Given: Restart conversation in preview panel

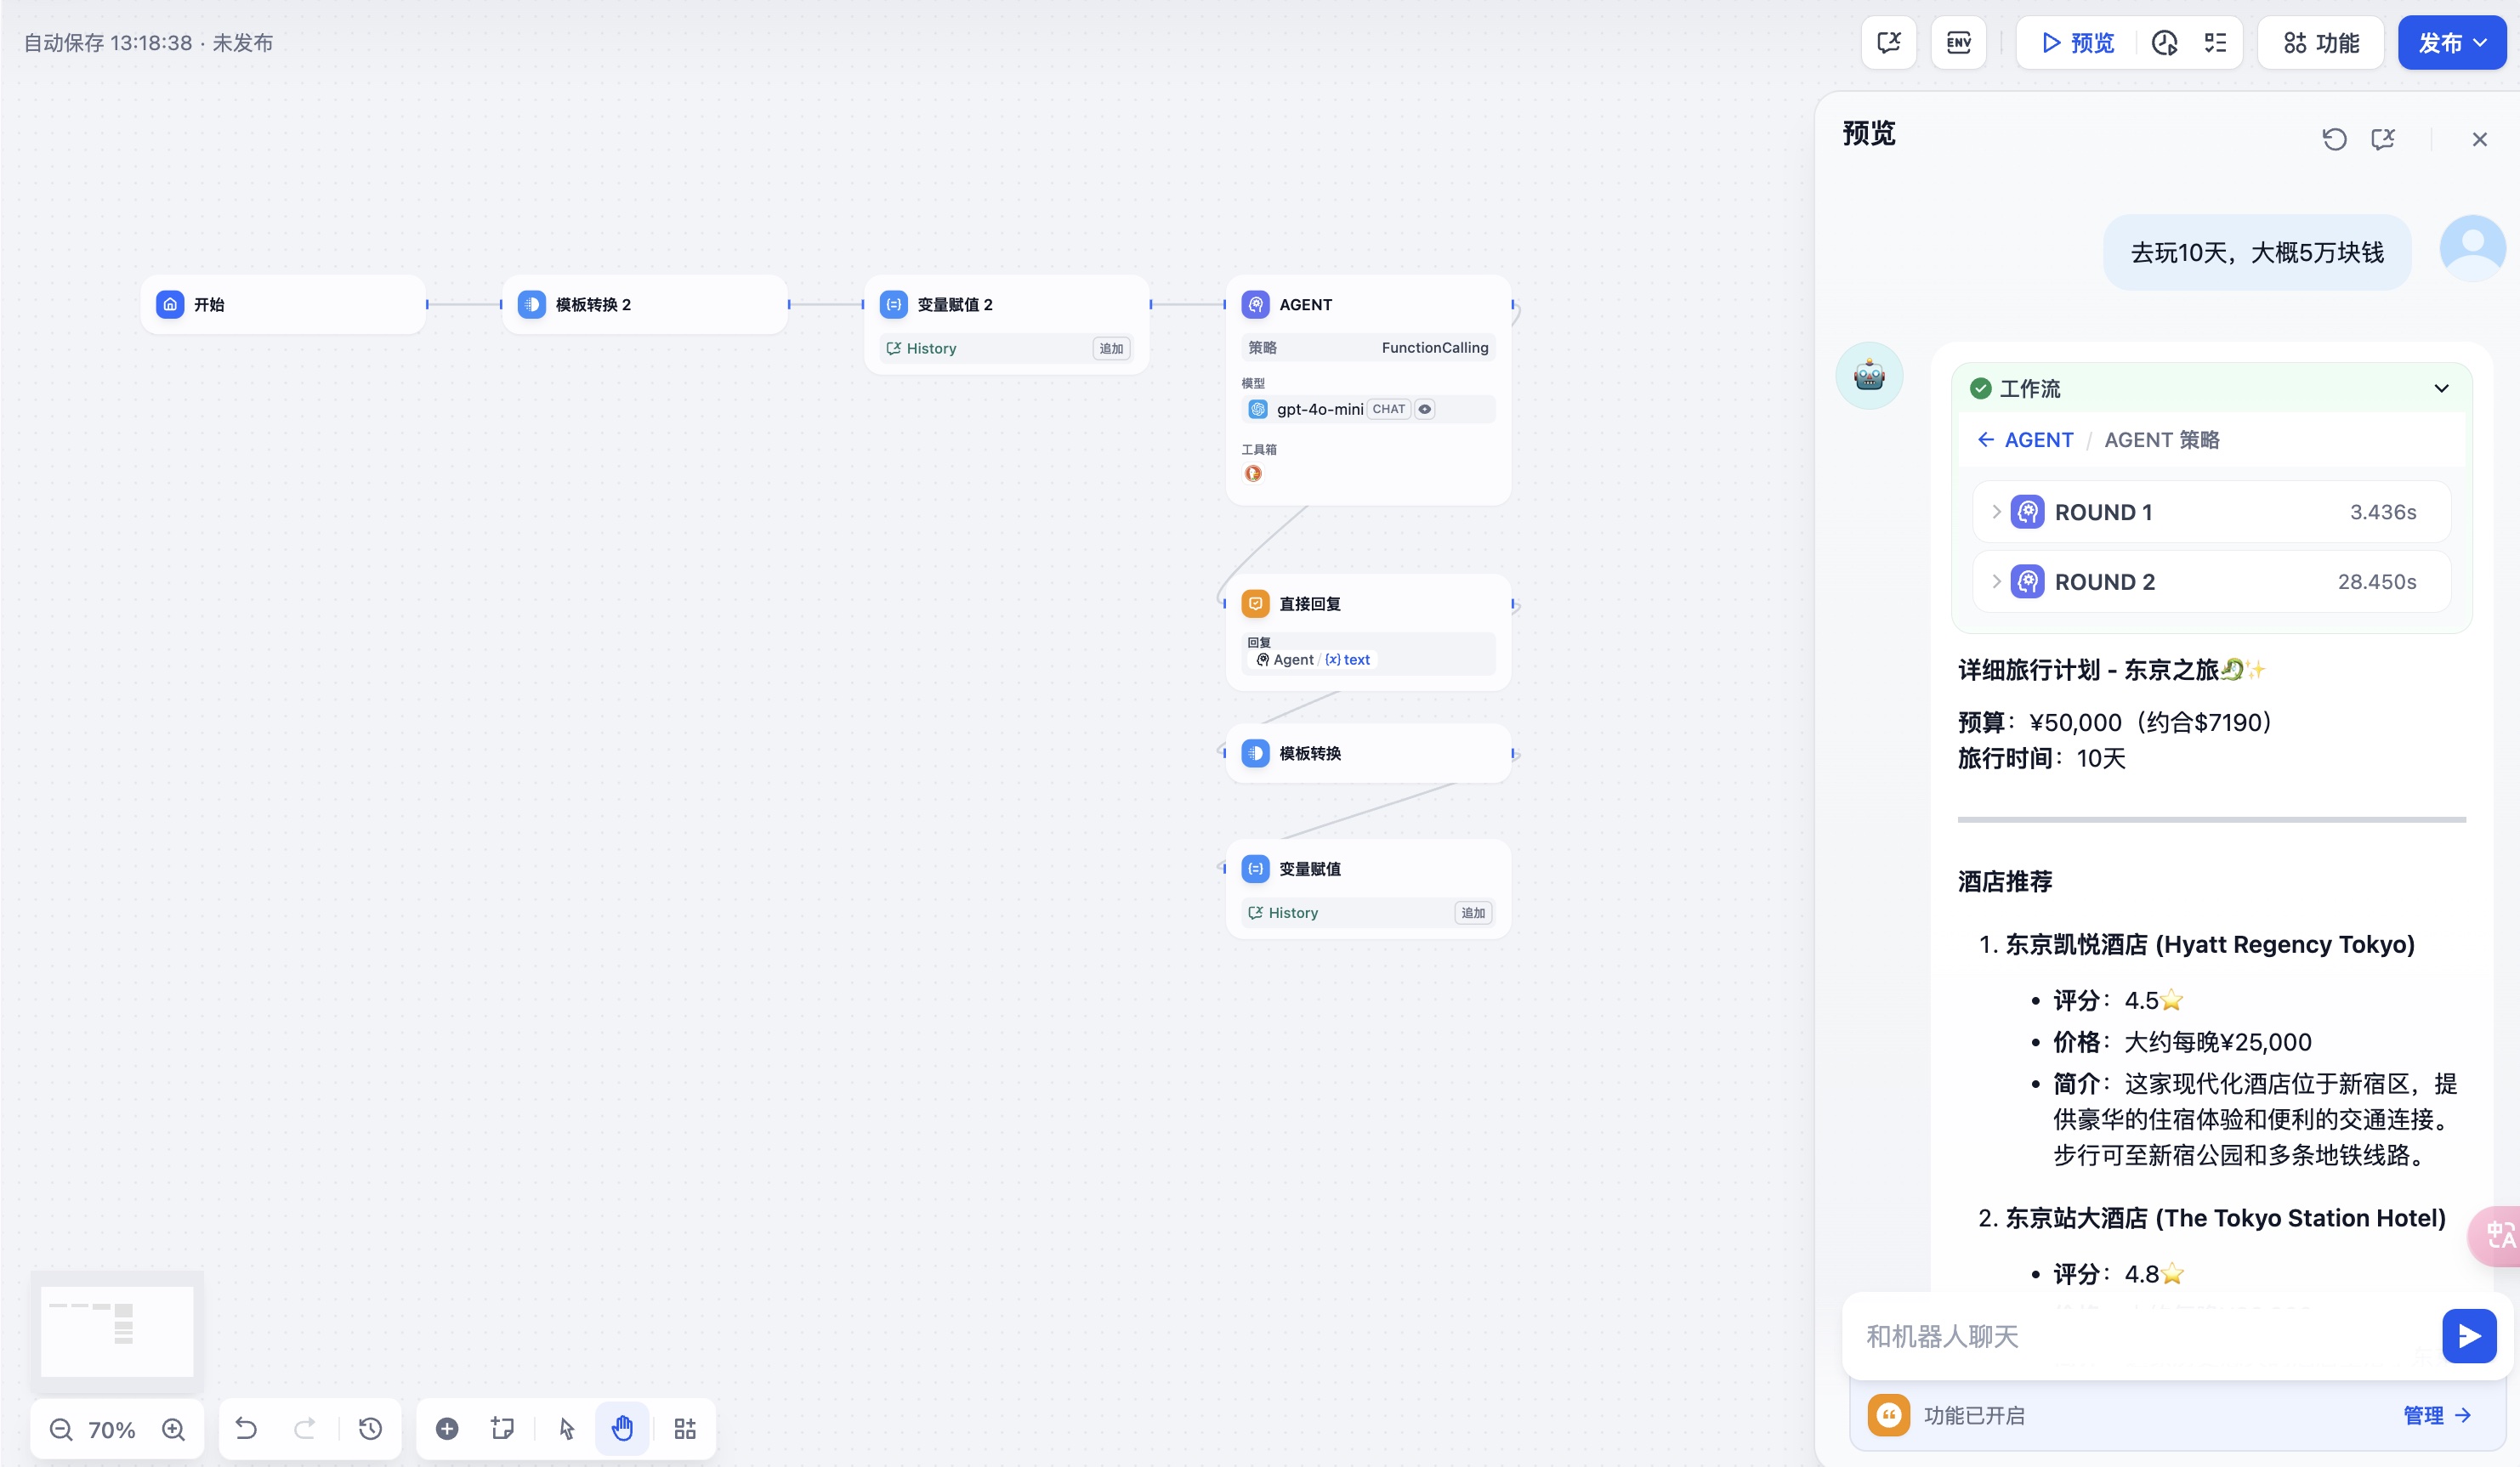Looking at the screenshot, I should (x=2334, y=139).
